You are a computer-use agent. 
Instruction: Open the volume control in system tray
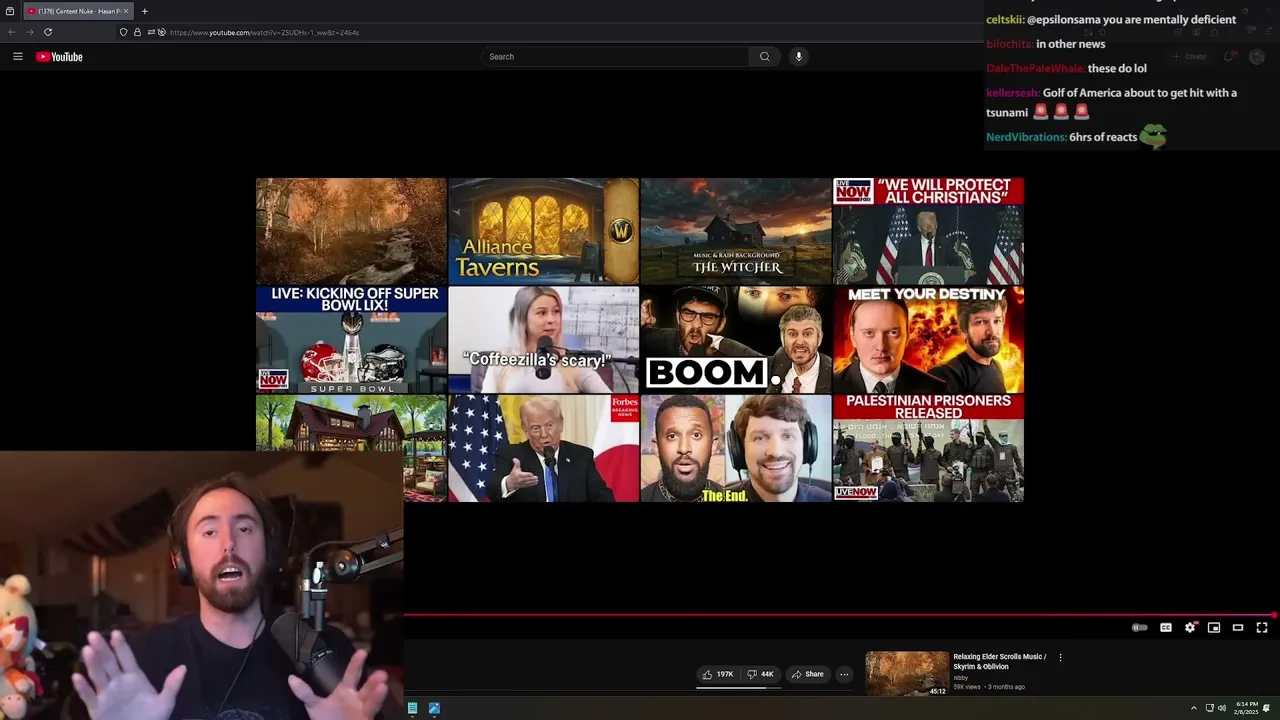[x=1220, y=708]
